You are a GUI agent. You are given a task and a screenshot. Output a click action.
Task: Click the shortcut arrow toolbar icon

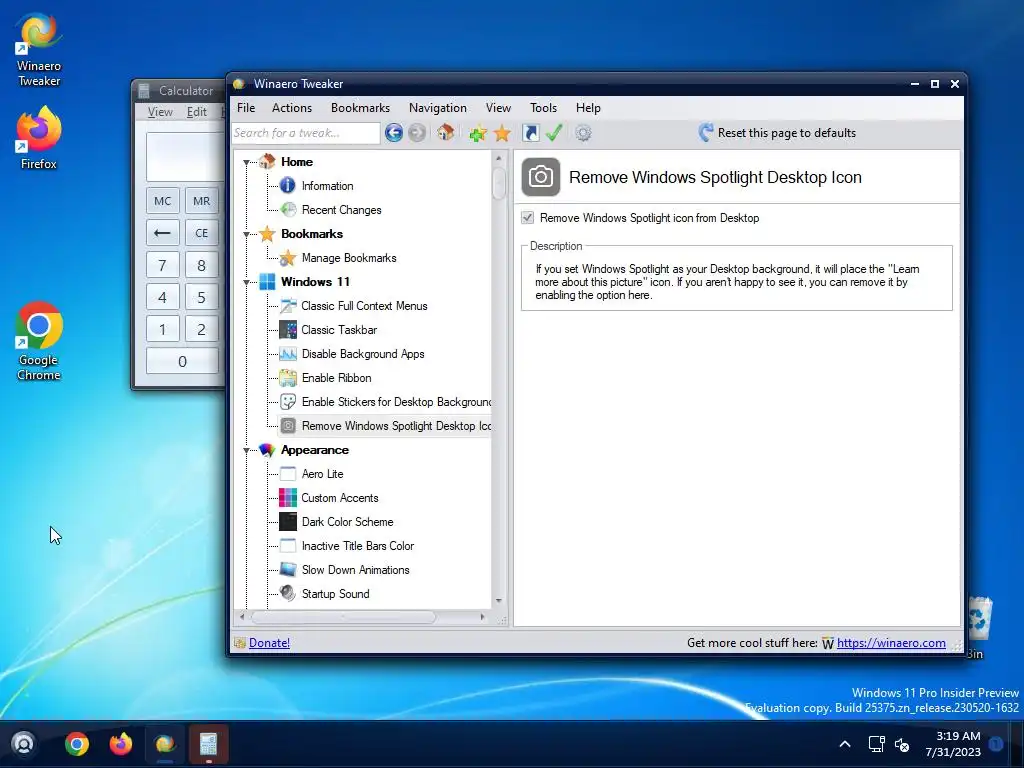pos(531,133)
